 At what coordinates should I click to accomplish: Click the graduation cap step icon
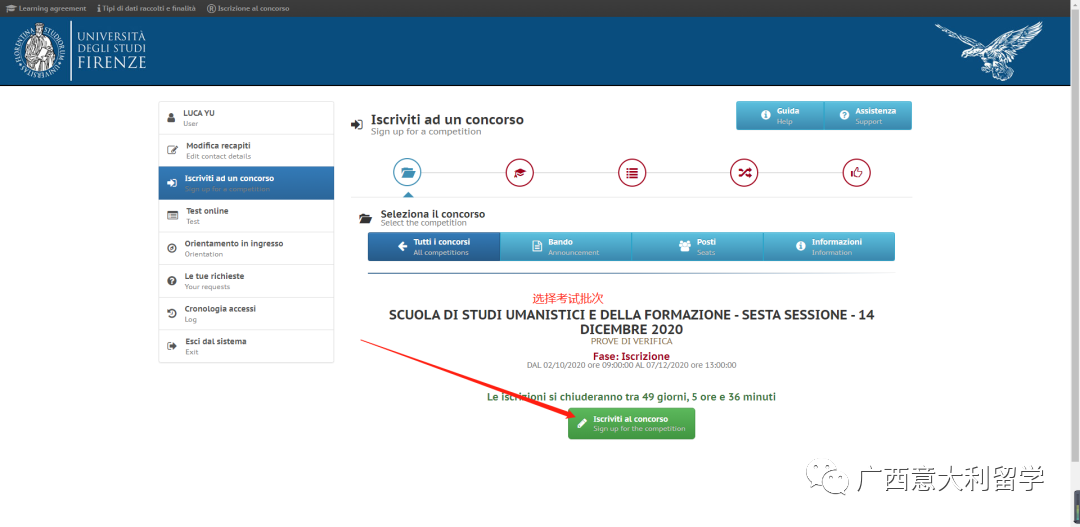(519, 173)
